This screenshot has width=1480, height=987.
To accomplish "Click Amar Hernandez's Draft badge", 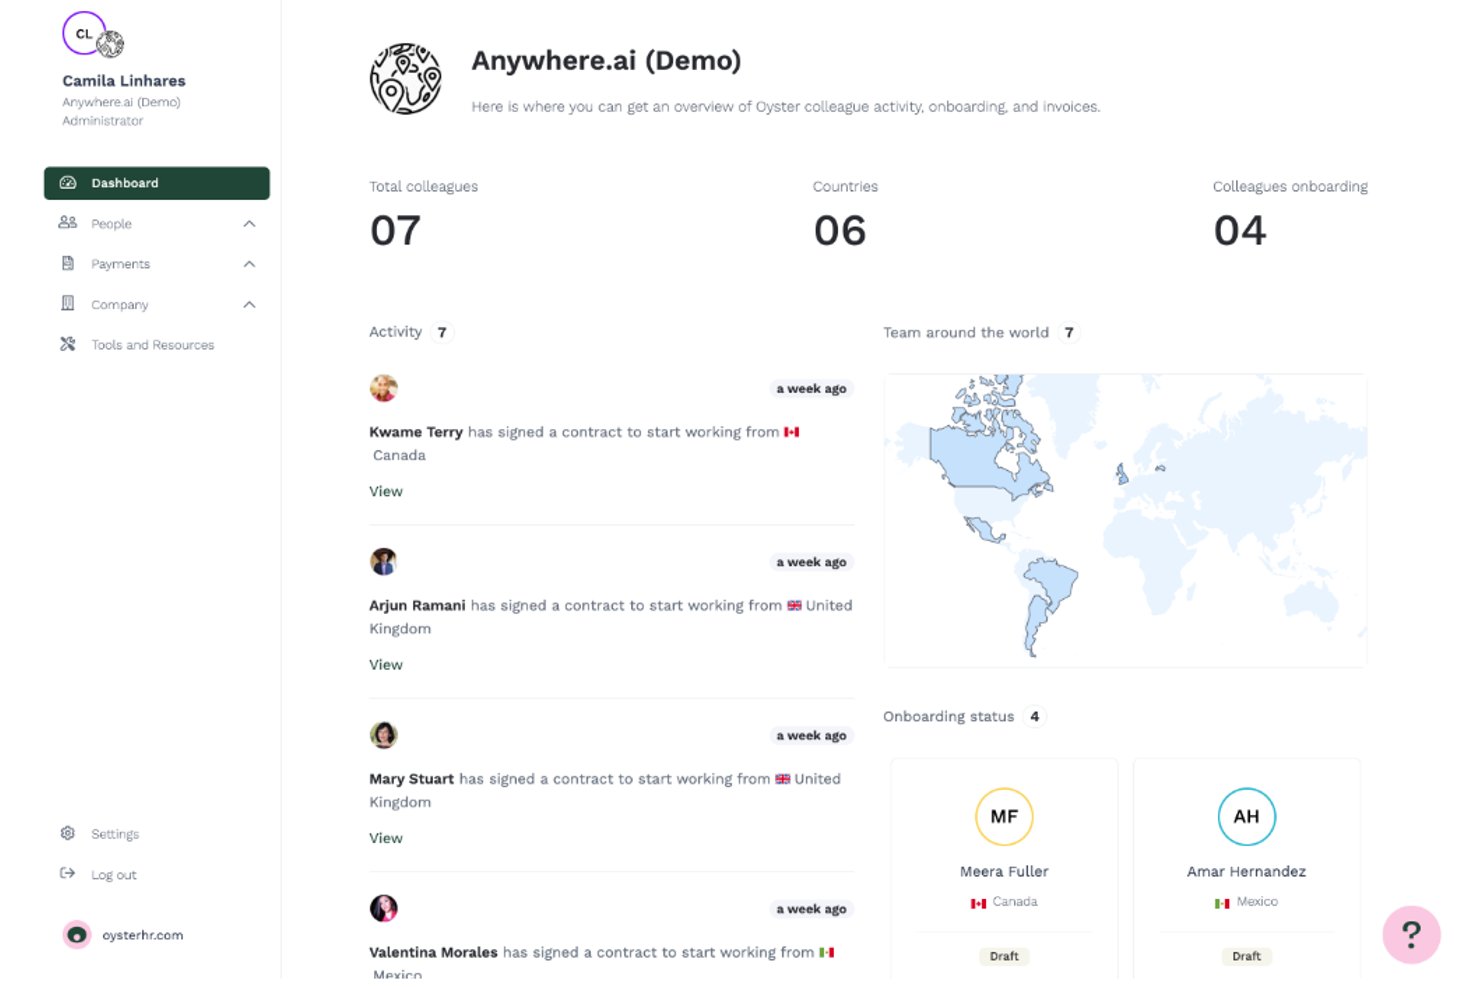I will (1246, 956).
